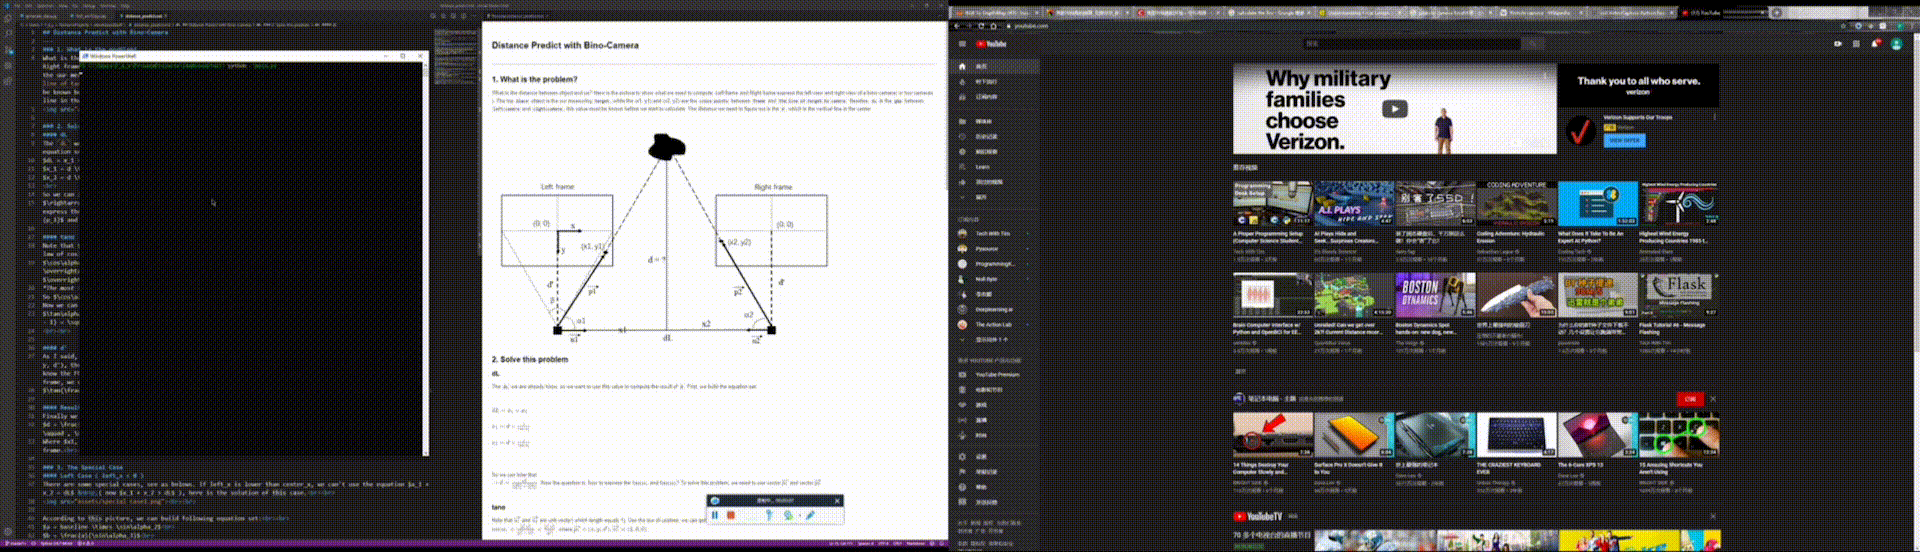Close the floating screen recorder toolbar
Viewport: 1920px width, 552px height.
click(837, 500)
